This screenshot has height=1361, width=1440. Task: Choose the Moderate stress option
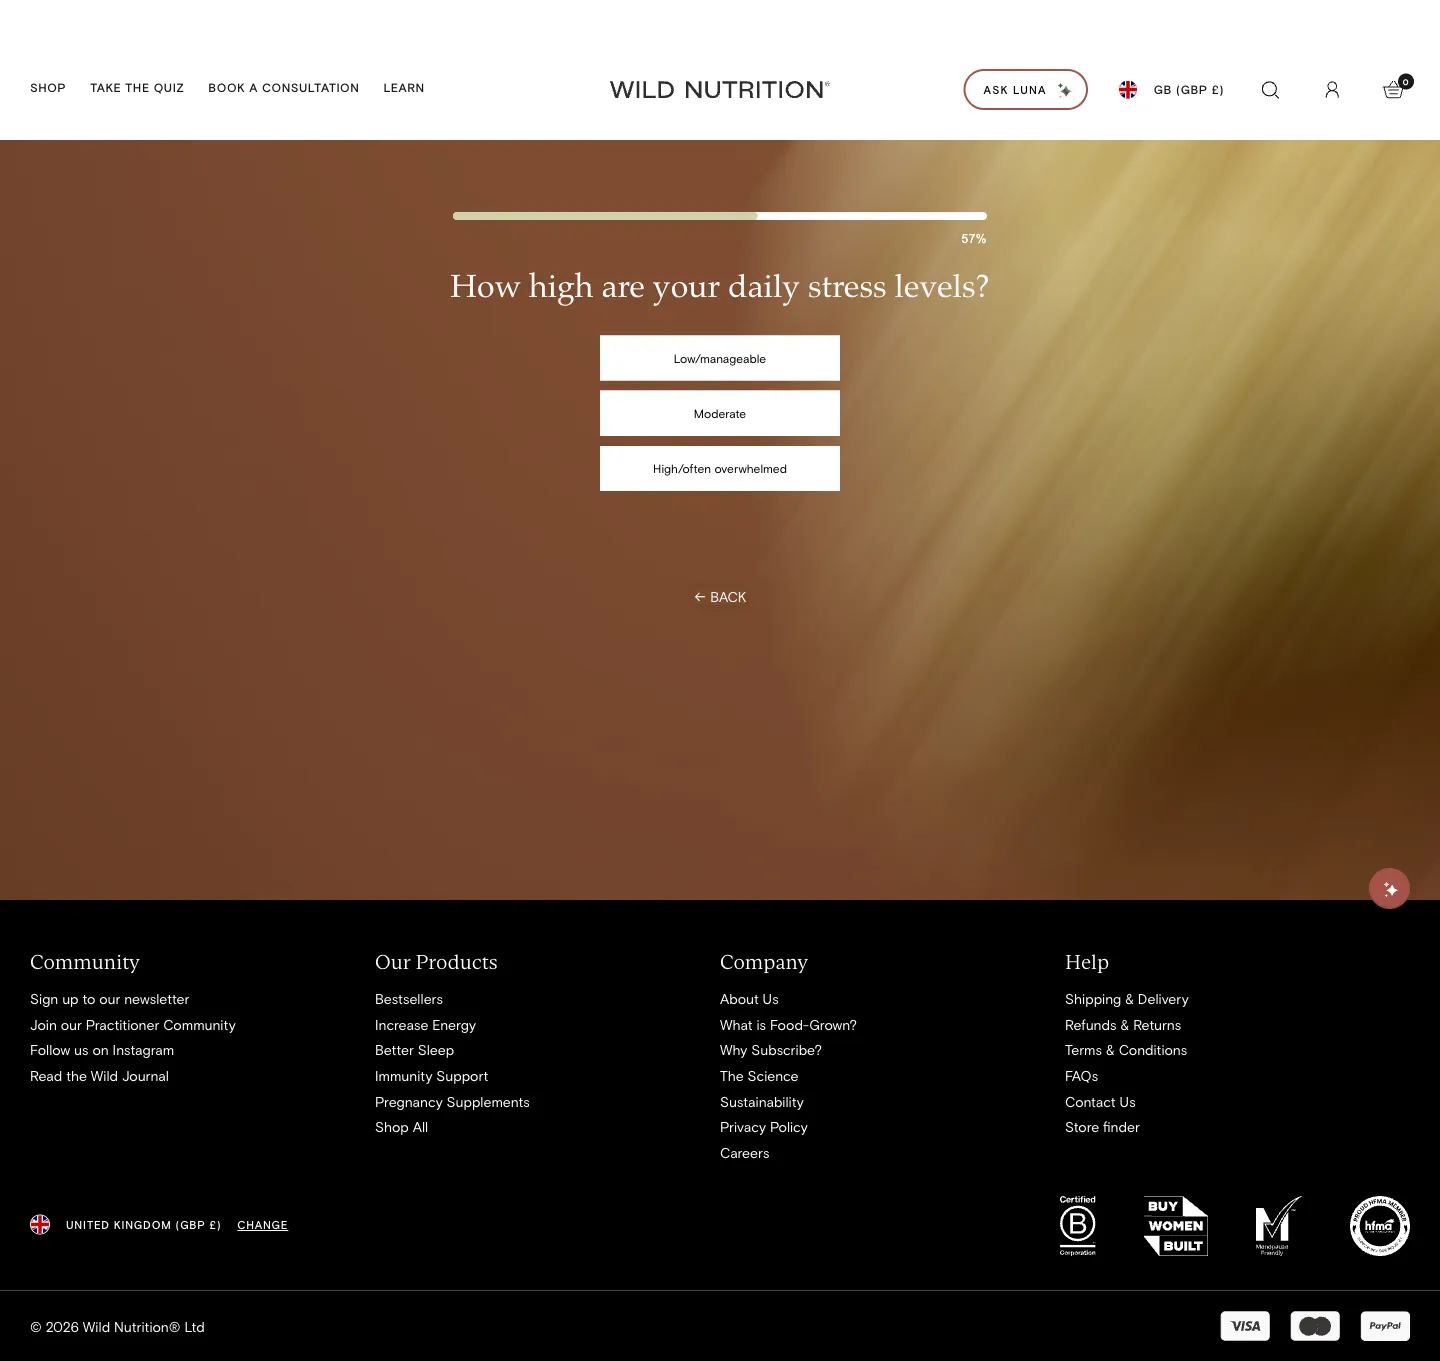pyautogui.click(x=720, y=413)
